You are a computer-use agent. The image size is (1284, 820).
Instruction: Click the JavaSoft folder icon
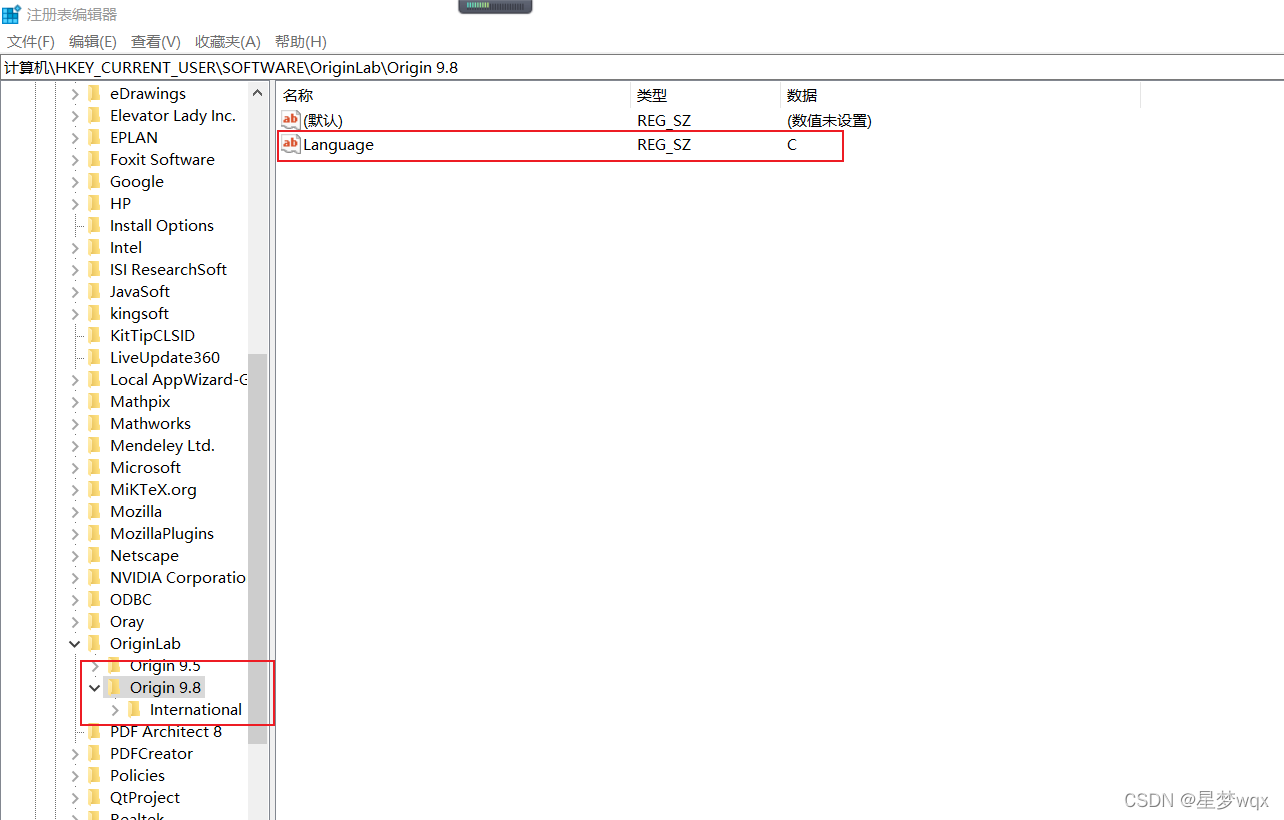click(x=95, y=292)
